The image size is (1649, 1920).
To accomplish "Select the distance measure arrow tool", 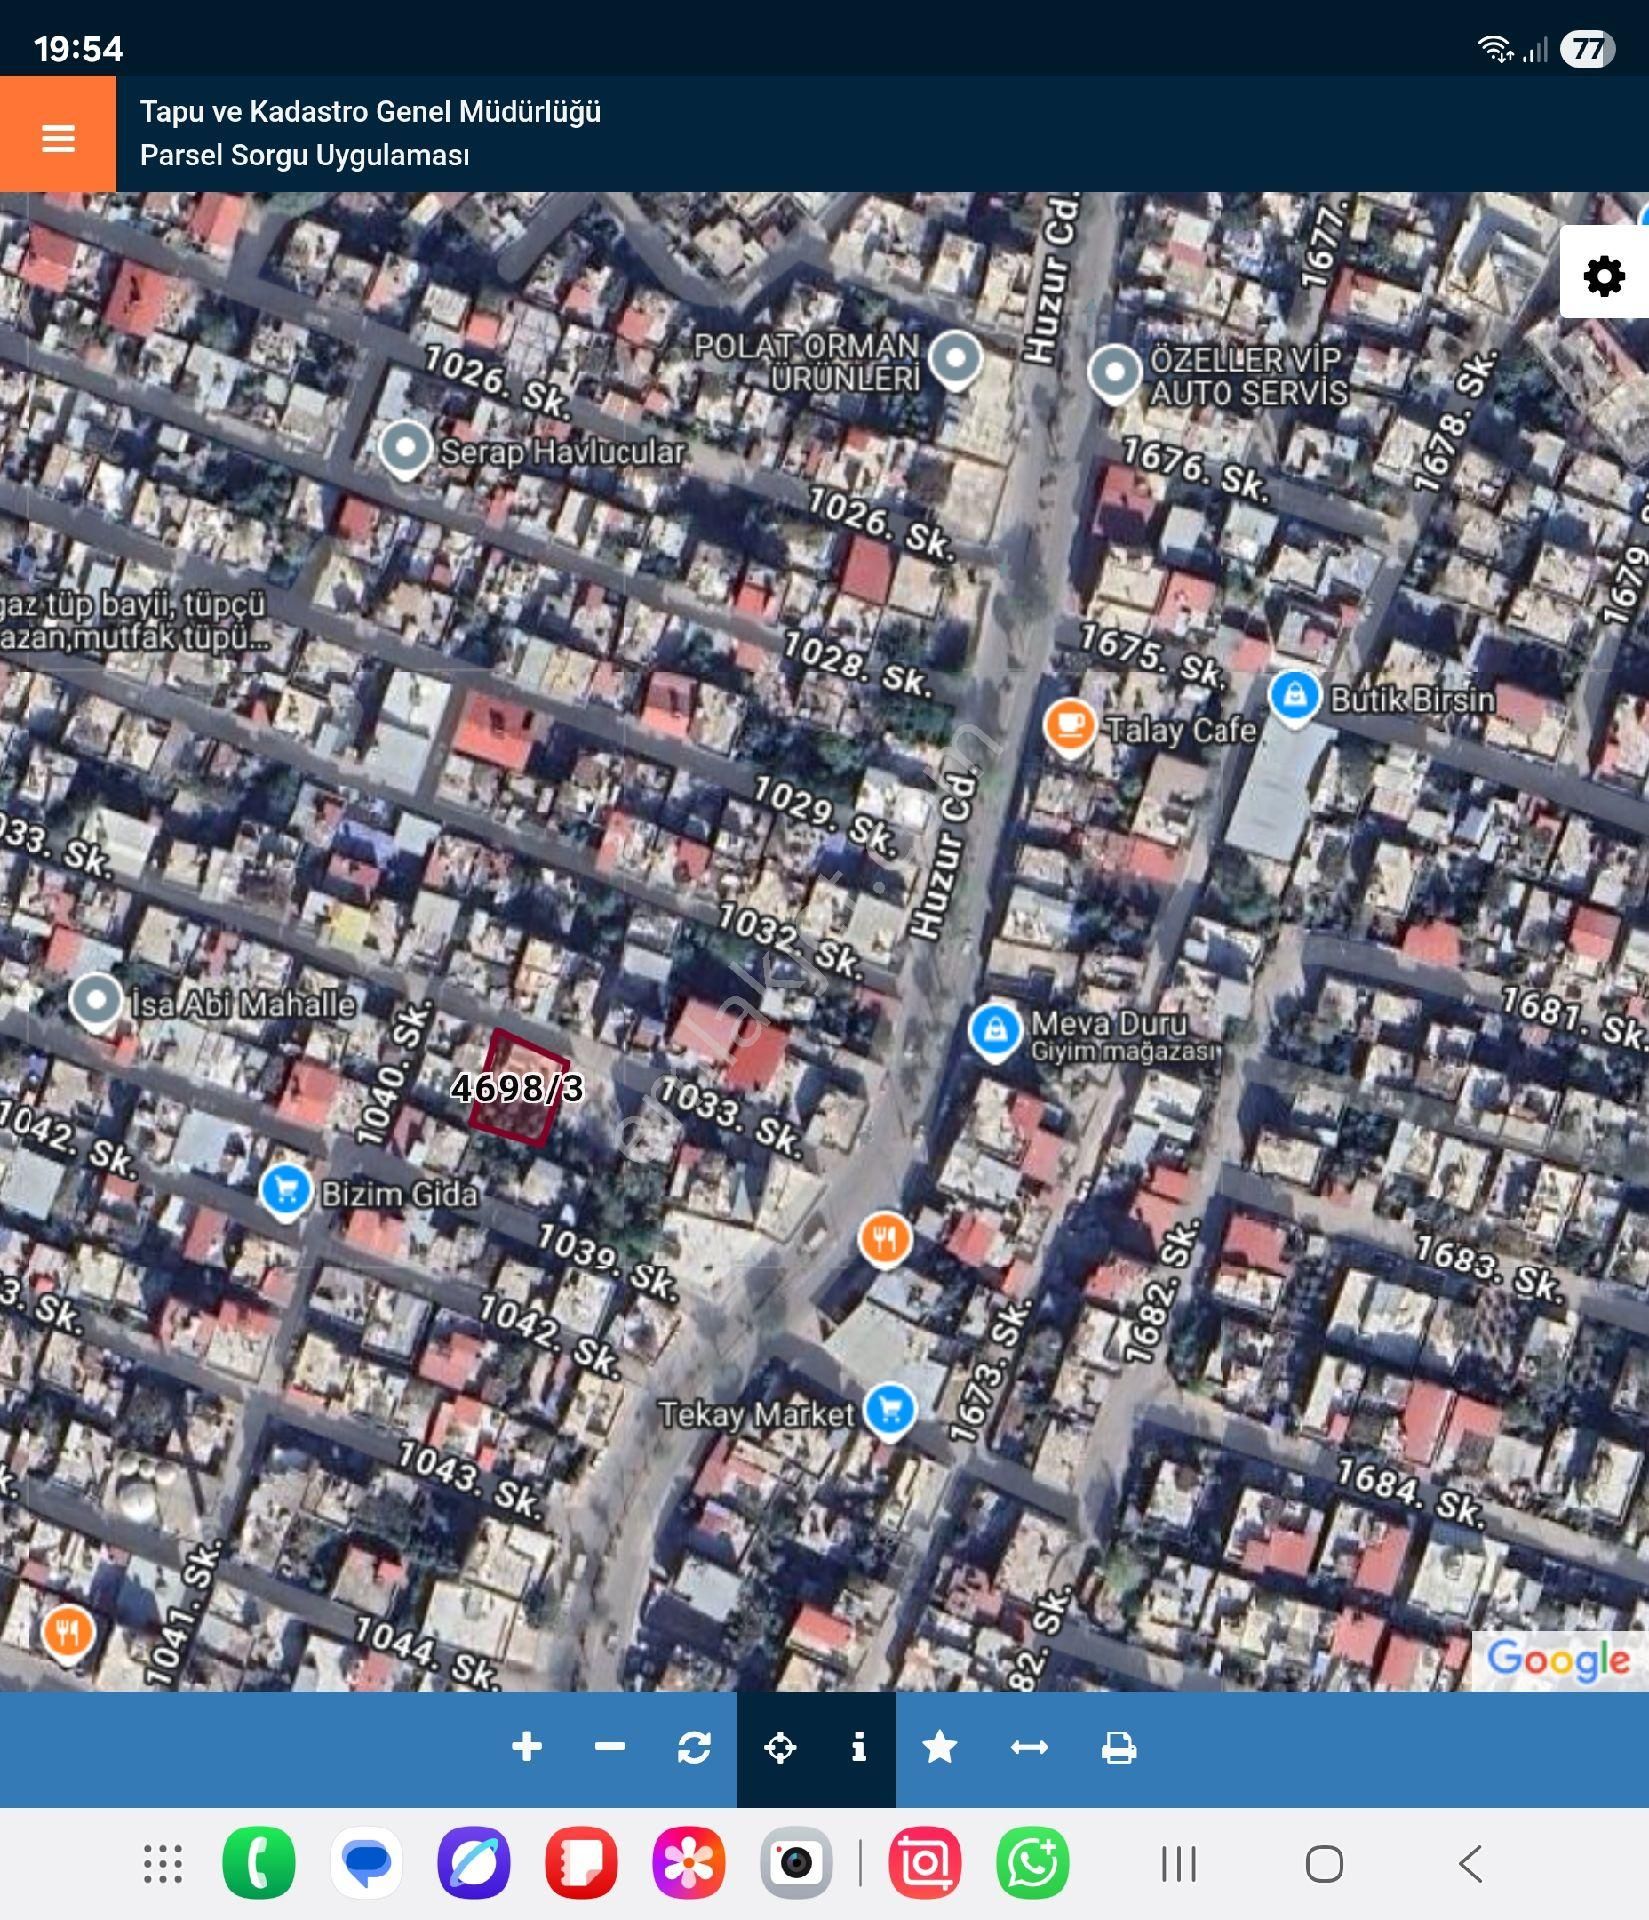I will coord(1029,1747).
